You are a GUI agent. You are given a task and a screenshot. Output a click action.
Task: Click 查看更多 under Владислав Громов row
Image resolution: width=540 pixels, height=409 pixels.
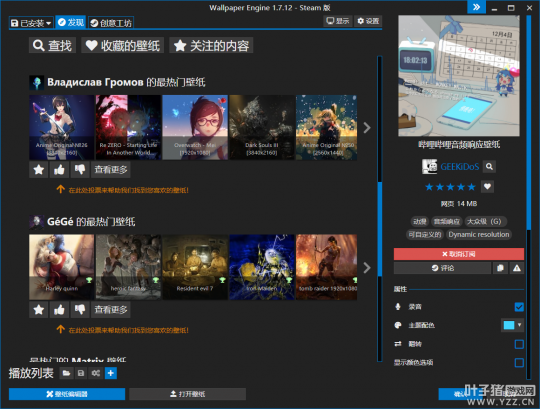(111, 170)
